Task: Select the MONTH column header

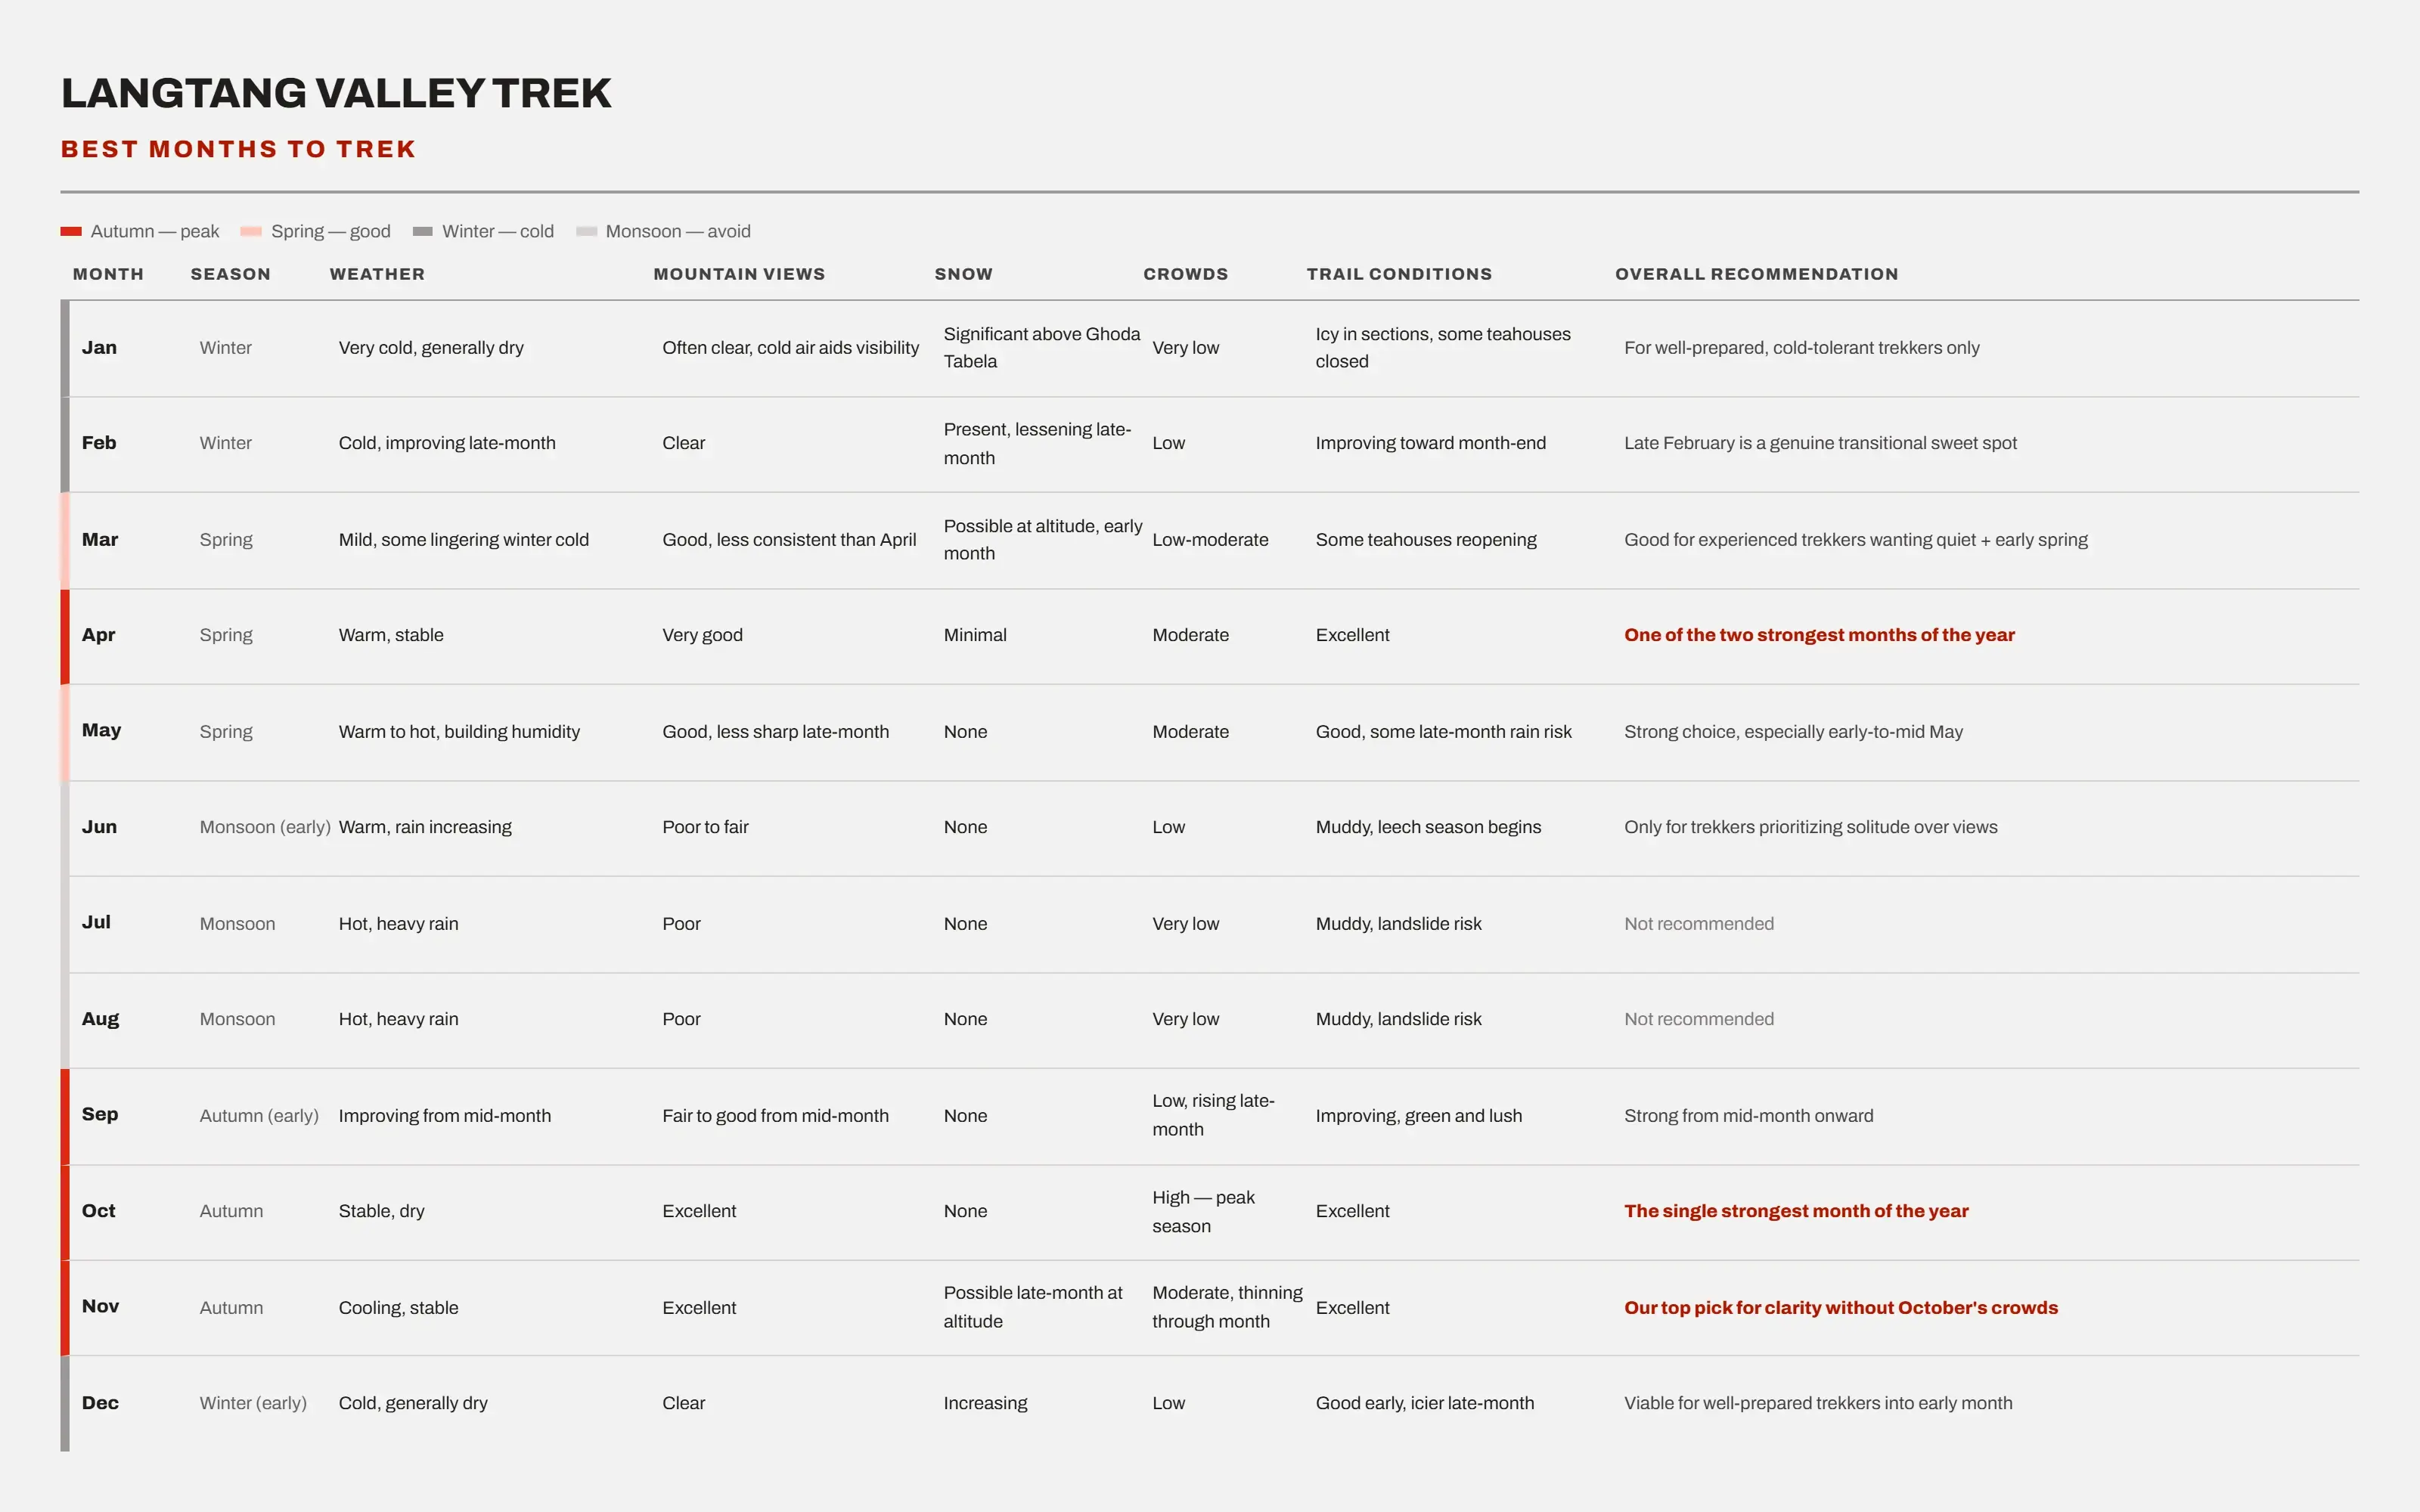Action: (x=108, y=274)
